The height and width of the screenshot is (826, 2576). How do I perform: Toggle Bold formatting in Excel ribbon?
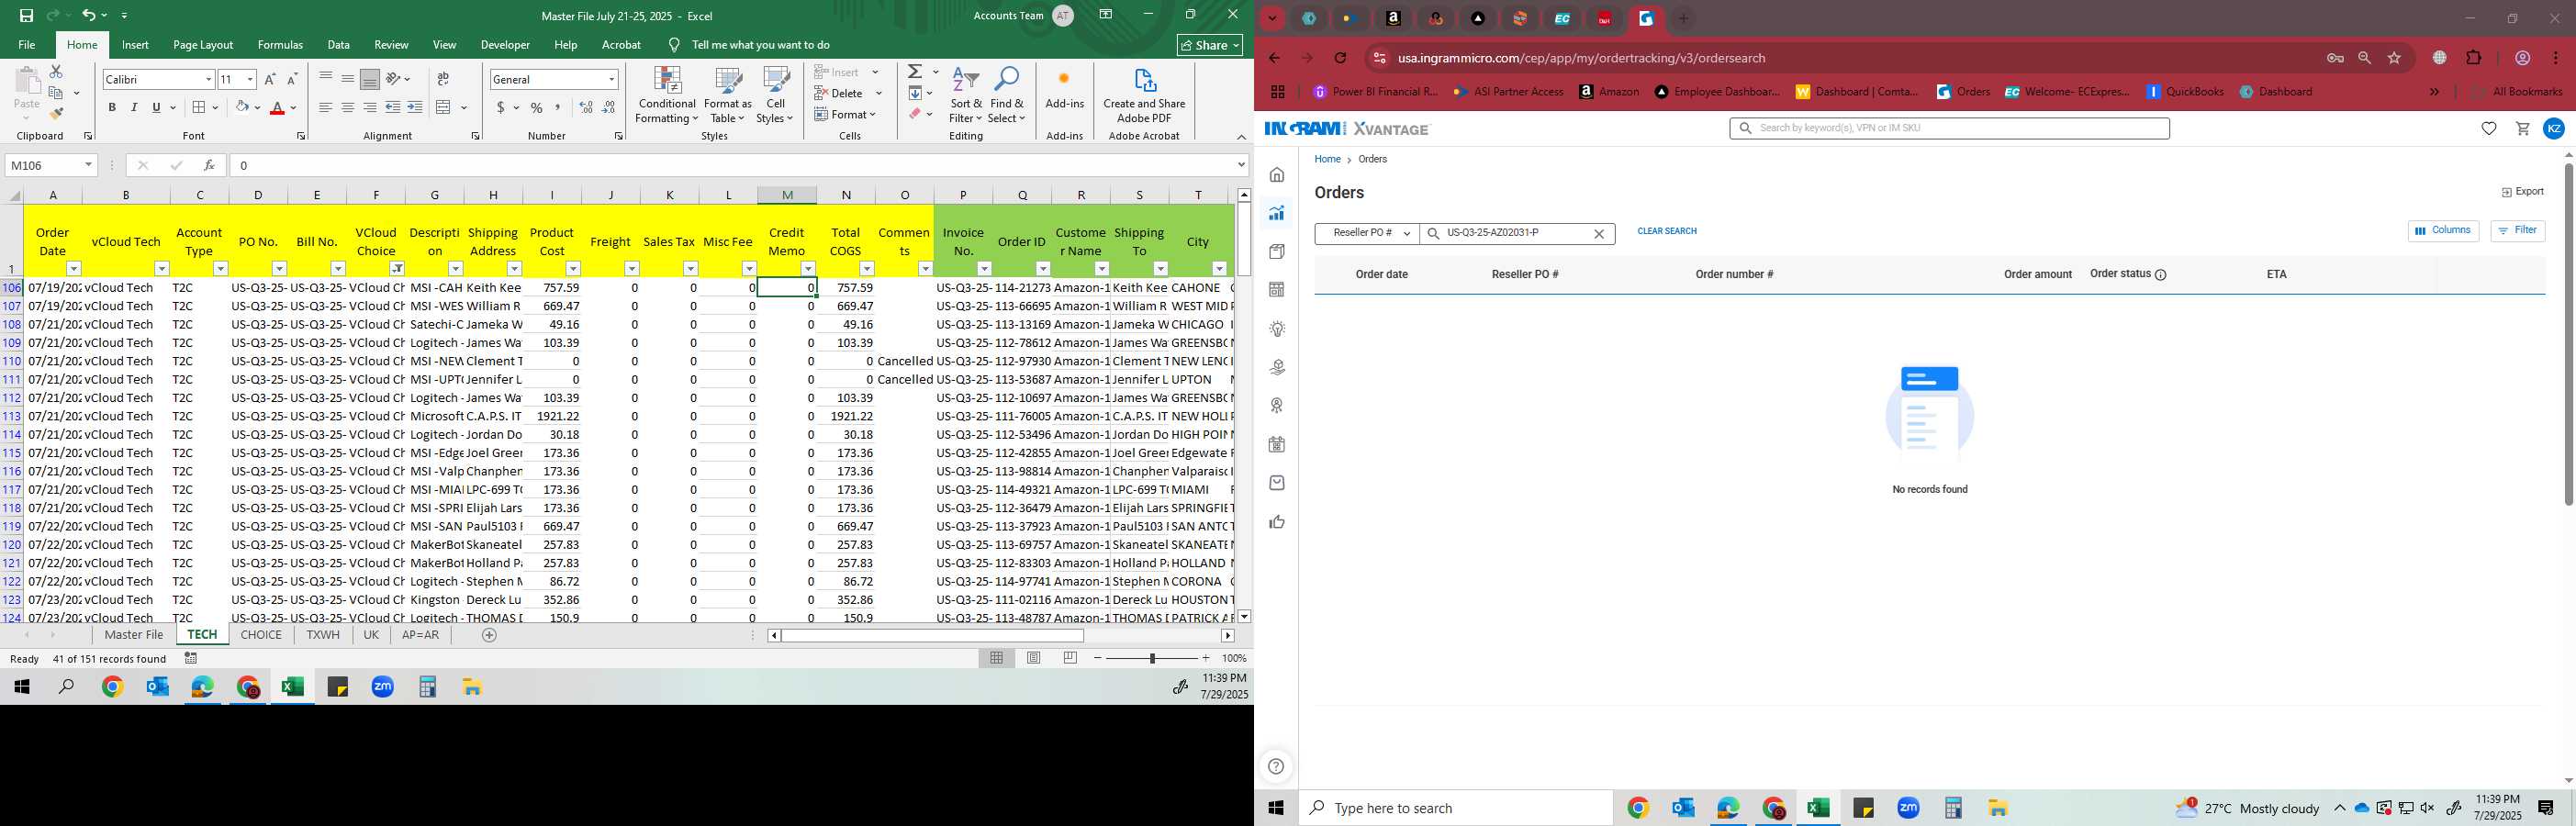coord(112,107)
